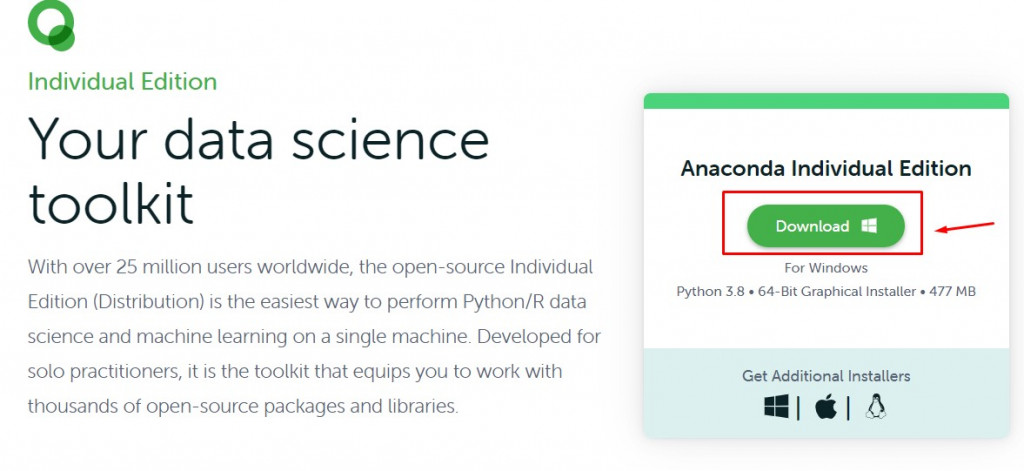Click the Windows logo inside the Download button
The height and width of the screenshot is (471, 1024).
[x=869, y=226]
